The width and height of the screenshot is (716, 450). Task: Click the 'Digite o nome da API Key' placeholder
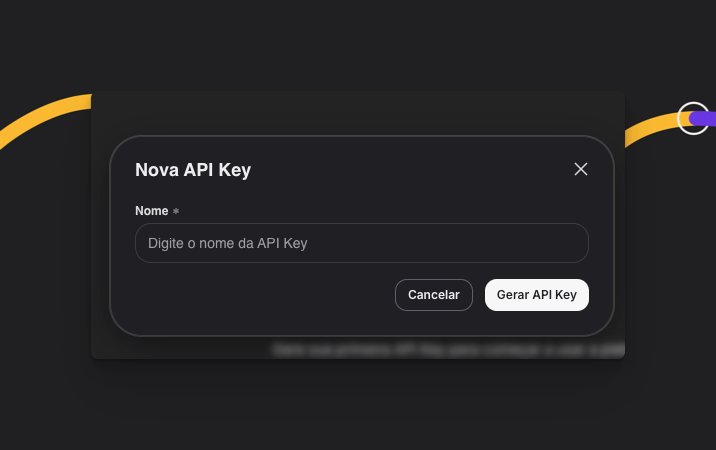click(227, 243)
